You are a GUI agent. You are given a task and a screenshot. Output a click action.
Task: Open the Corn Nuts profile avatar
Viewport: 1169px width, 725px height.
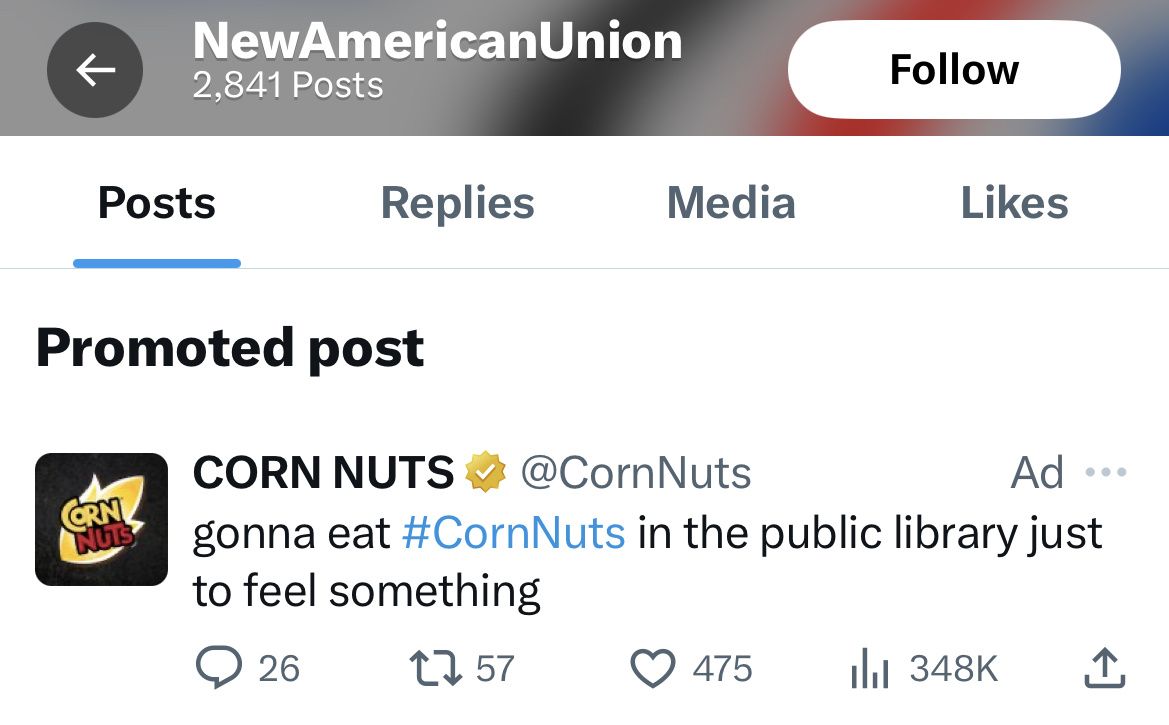pos(101,519)
